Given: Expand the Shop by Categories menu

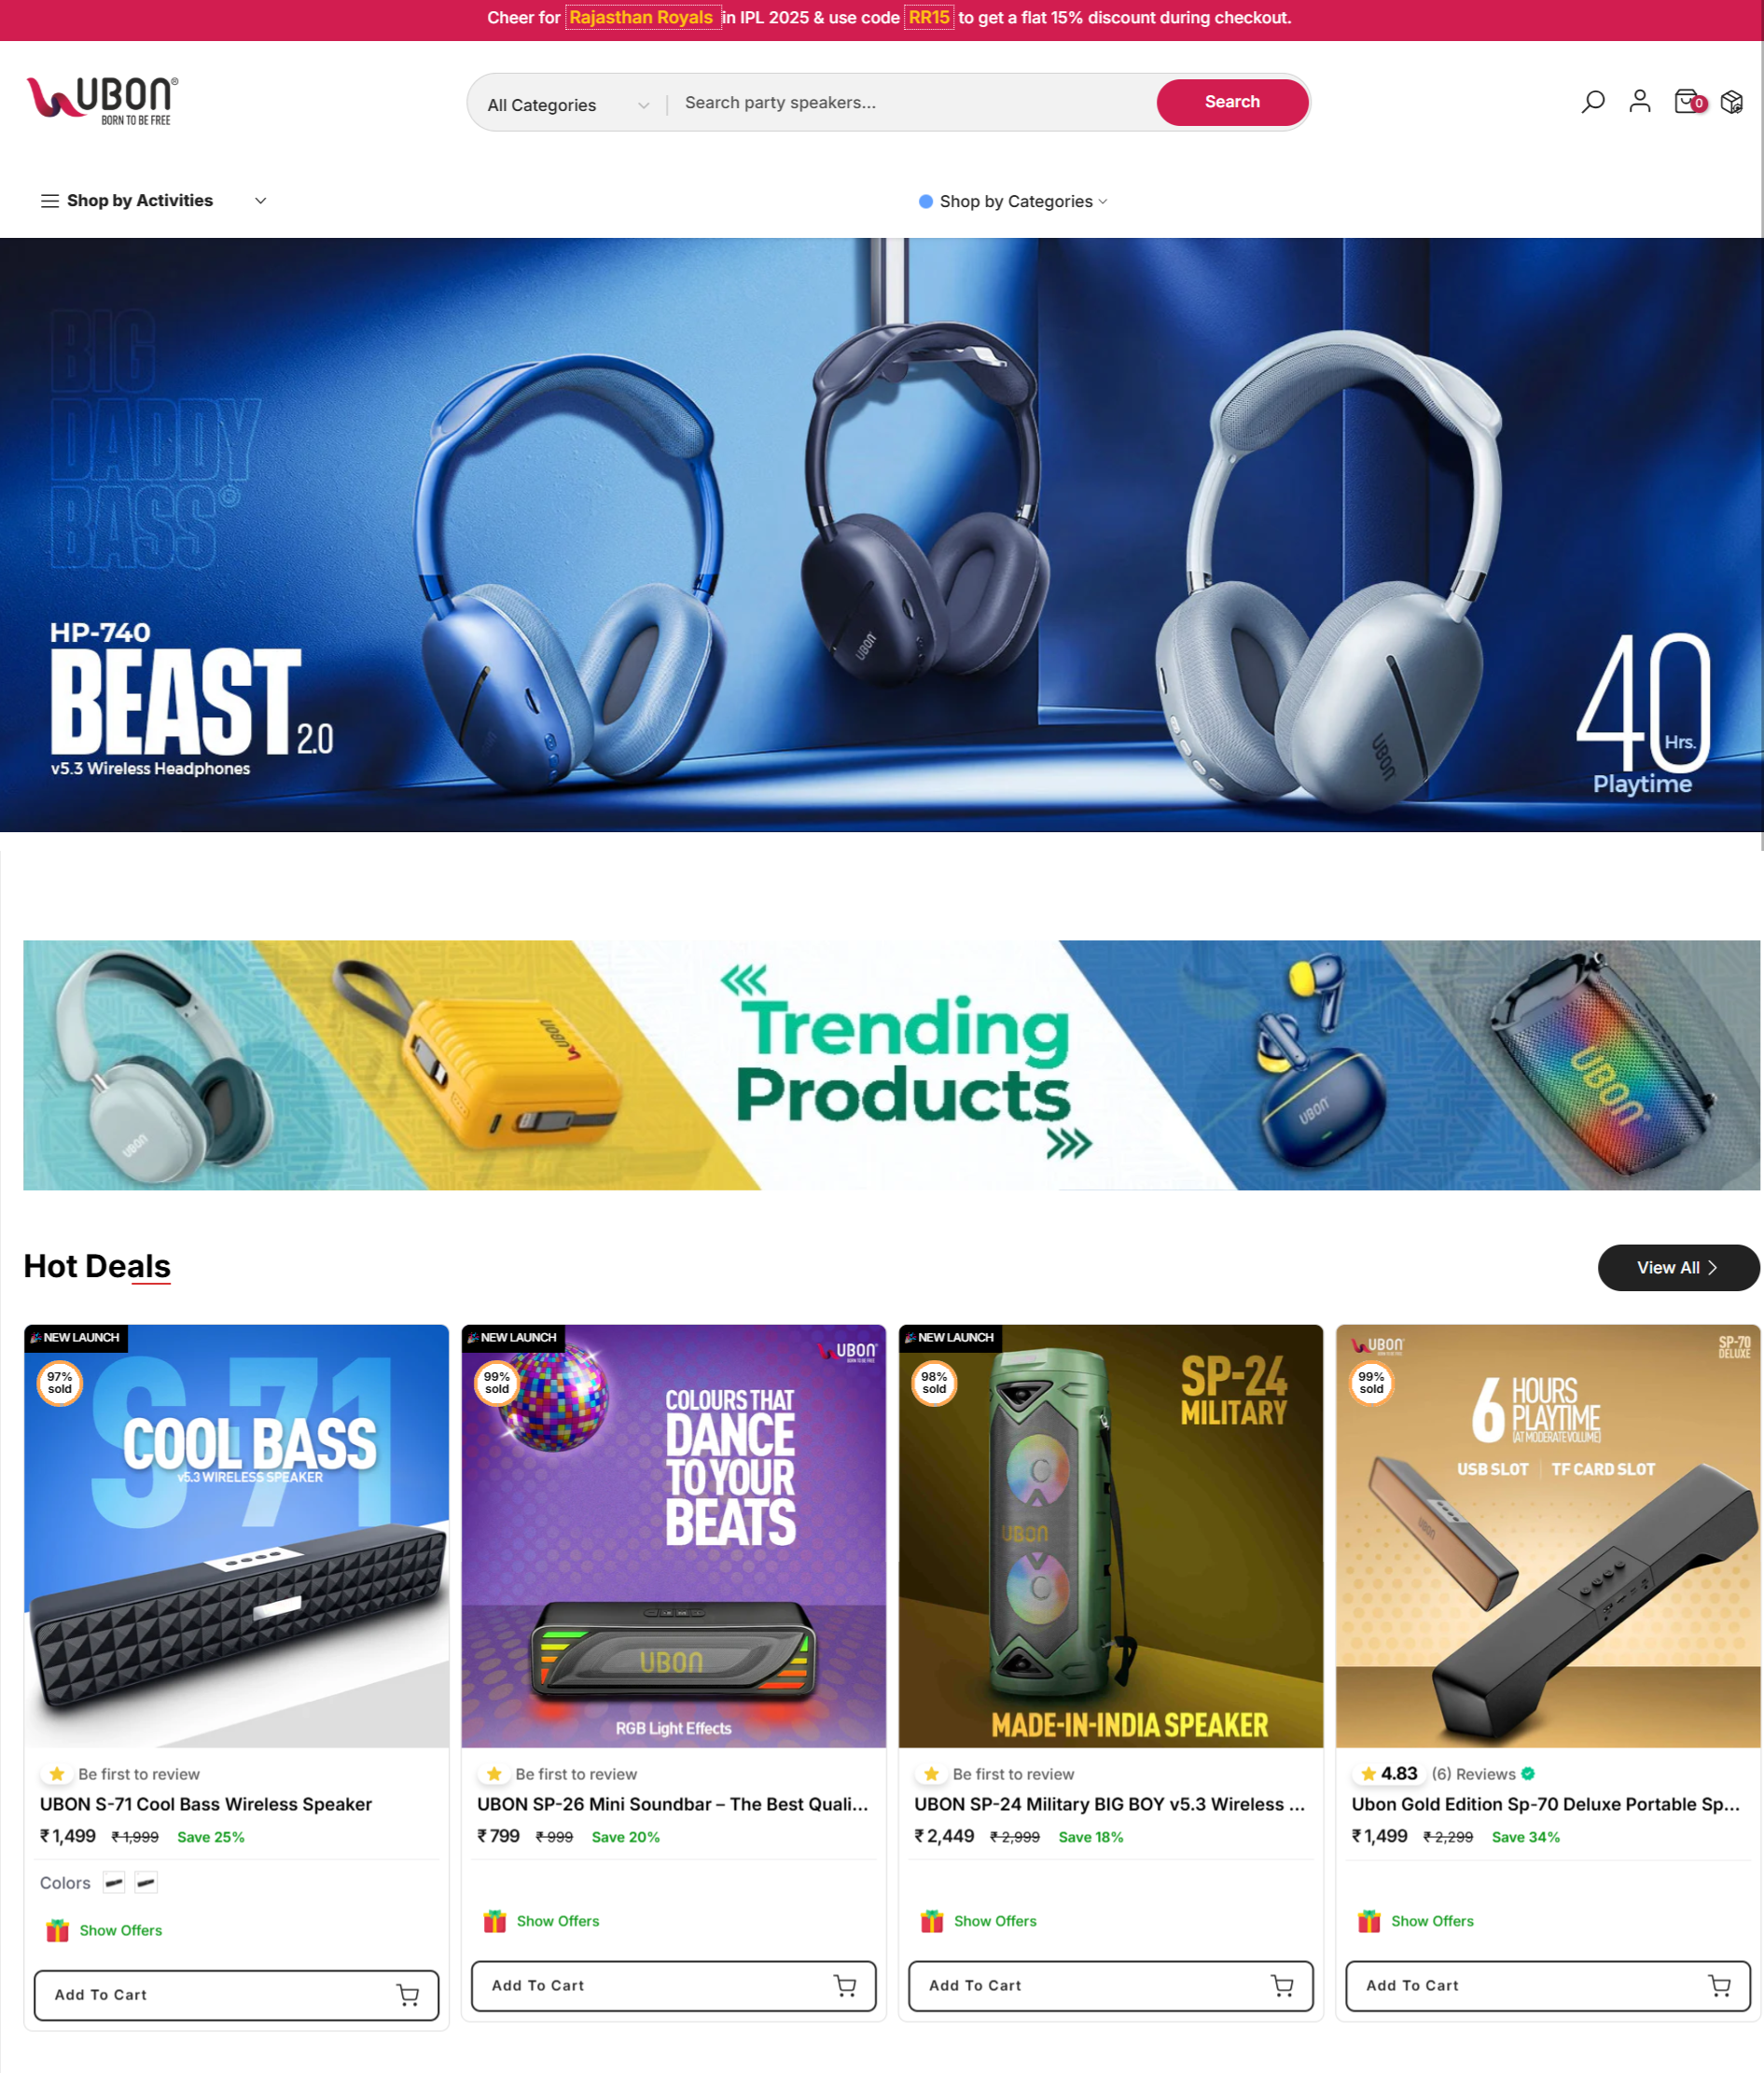Looking at the screenshot, I should click(1014, 202).
